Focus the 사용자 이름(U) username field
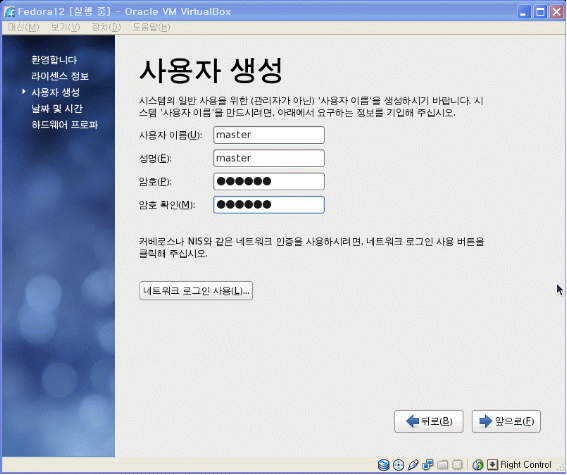567x475 pixels. point(269,135)
